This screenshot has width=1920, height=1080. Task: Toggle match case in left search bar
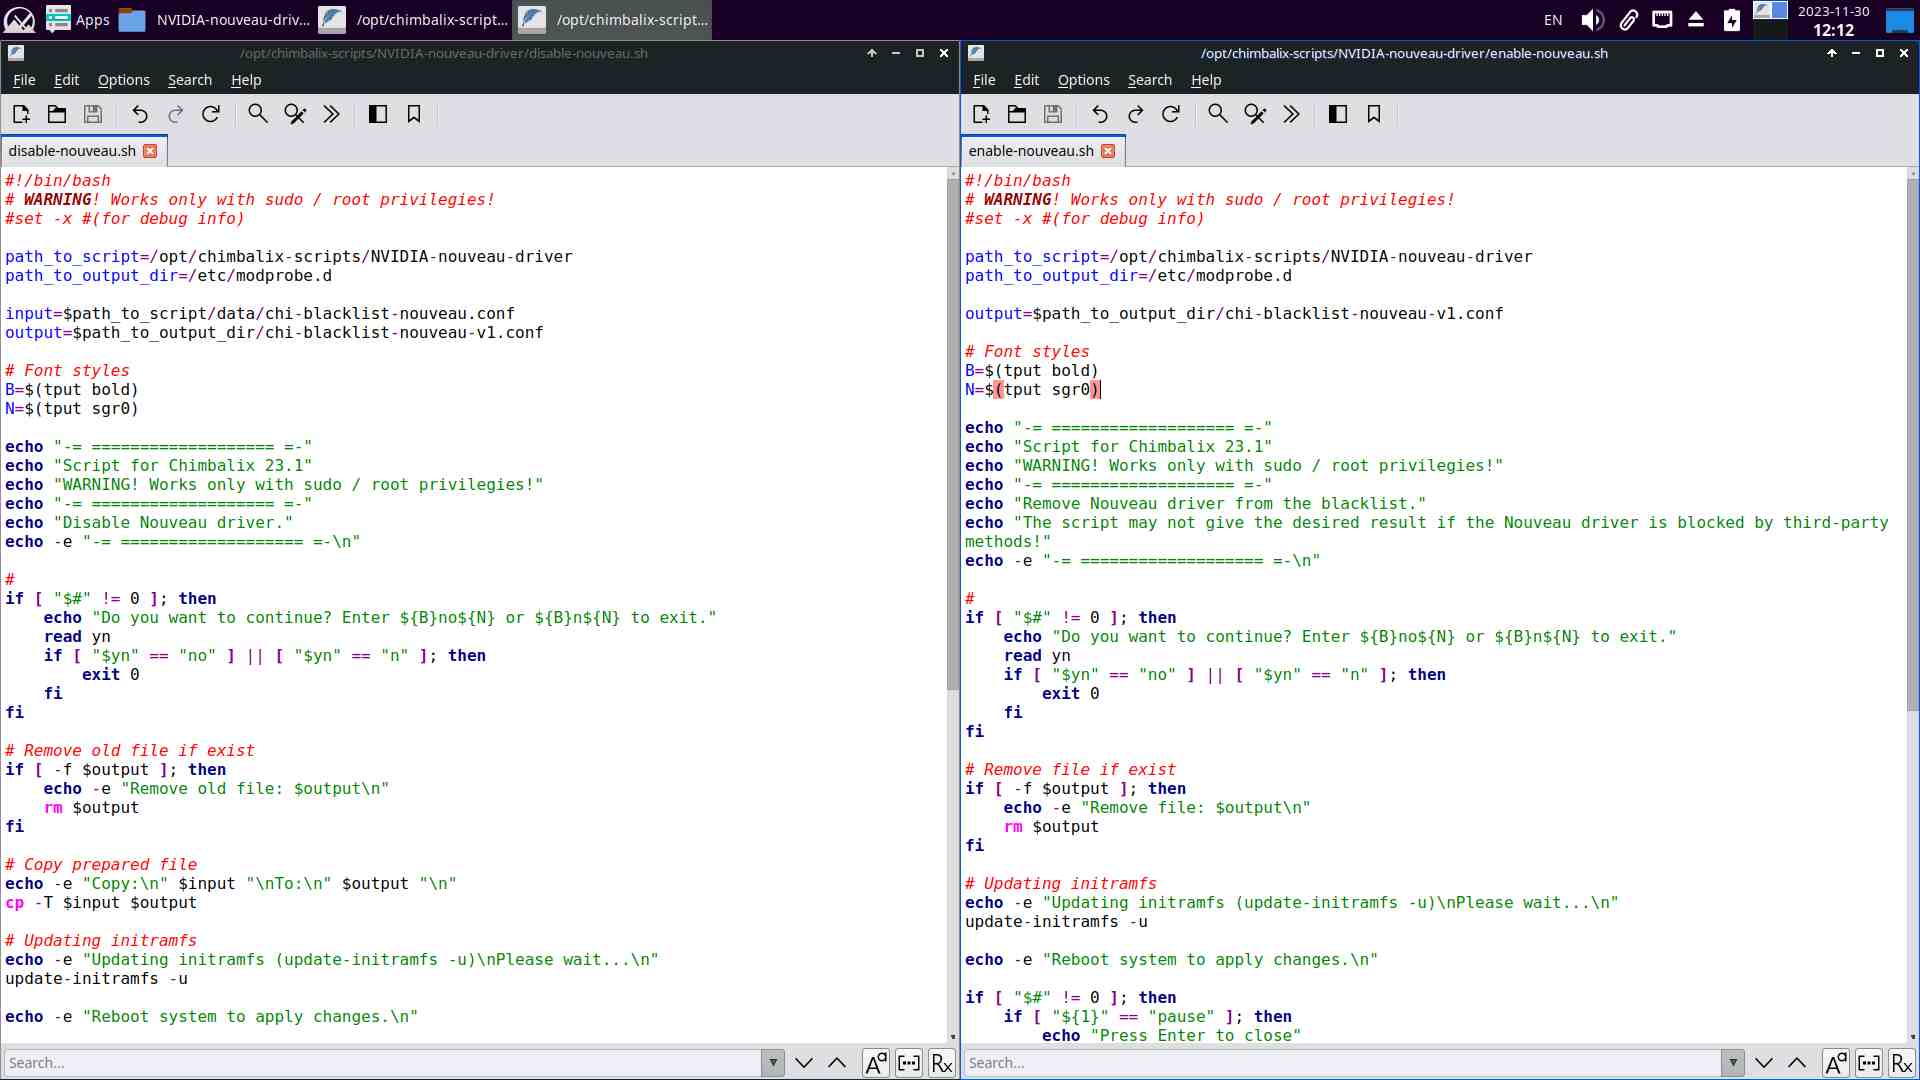[x=875, y=1063]
